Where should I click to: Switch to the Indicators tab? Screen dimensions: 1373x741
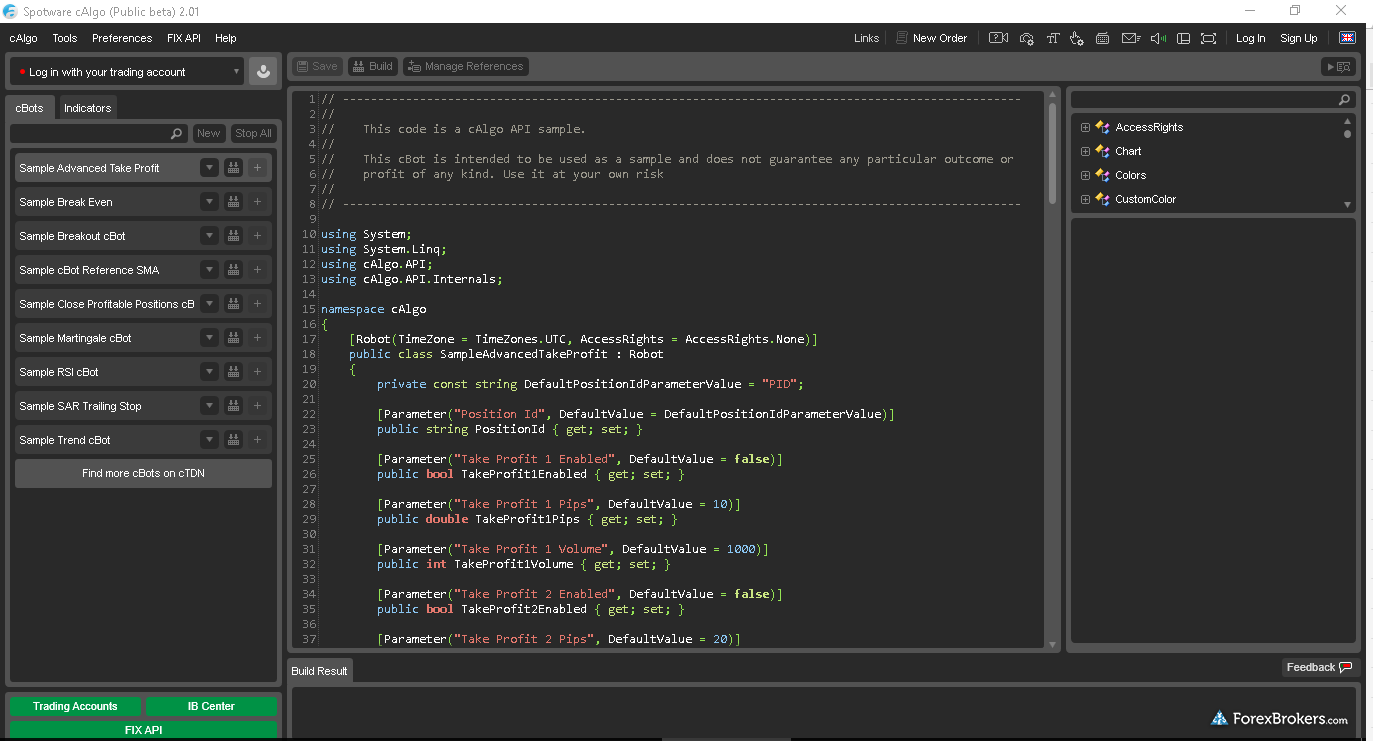pos(87,108)
